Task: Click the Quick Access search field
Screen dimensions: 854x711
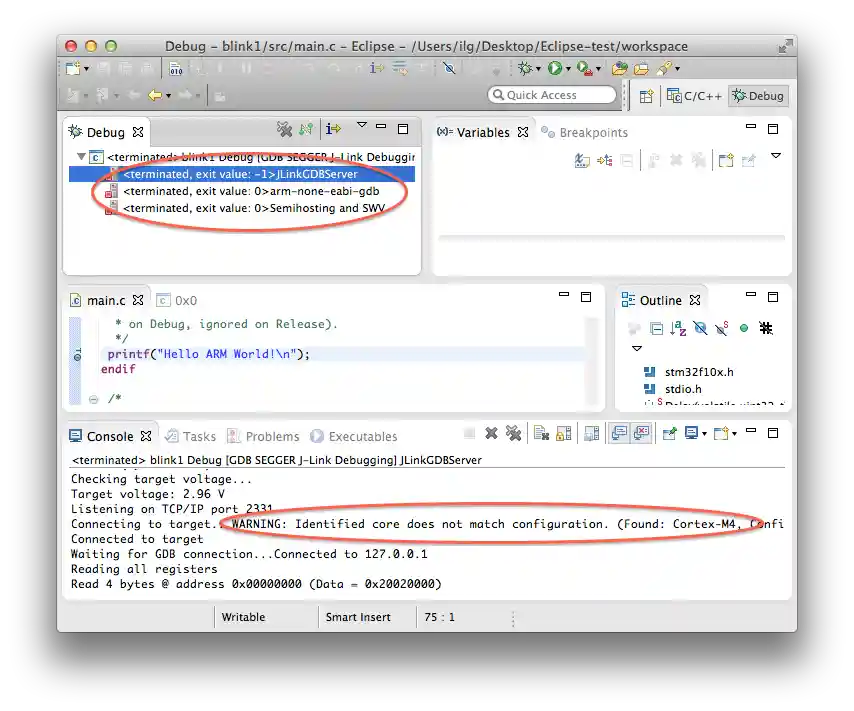Action: (x=552, y=95)
